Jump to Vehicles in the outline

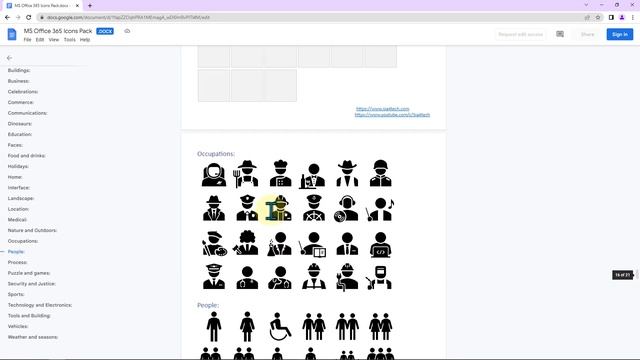[x=18, y=326]
